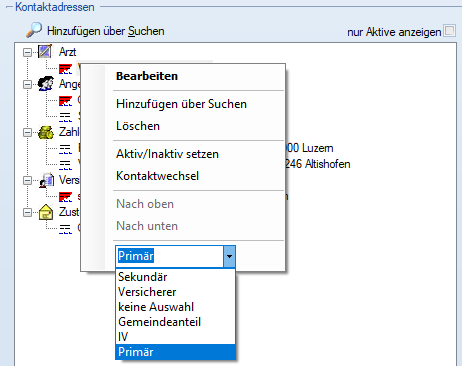Choose Bearbeiten in the context menu
The height and width of the screenshot is (366, 462).
click(x=147, y=76)
